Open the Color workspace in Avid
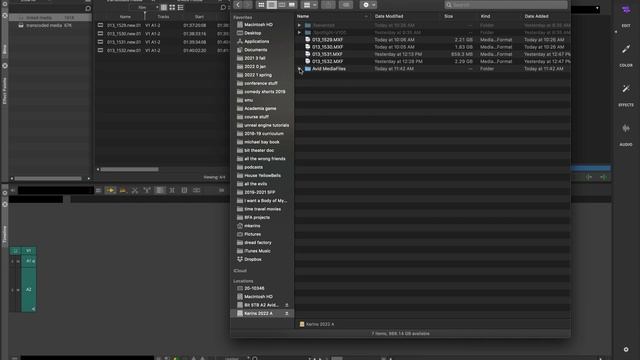The image size is (640, 360). point(626,54)
